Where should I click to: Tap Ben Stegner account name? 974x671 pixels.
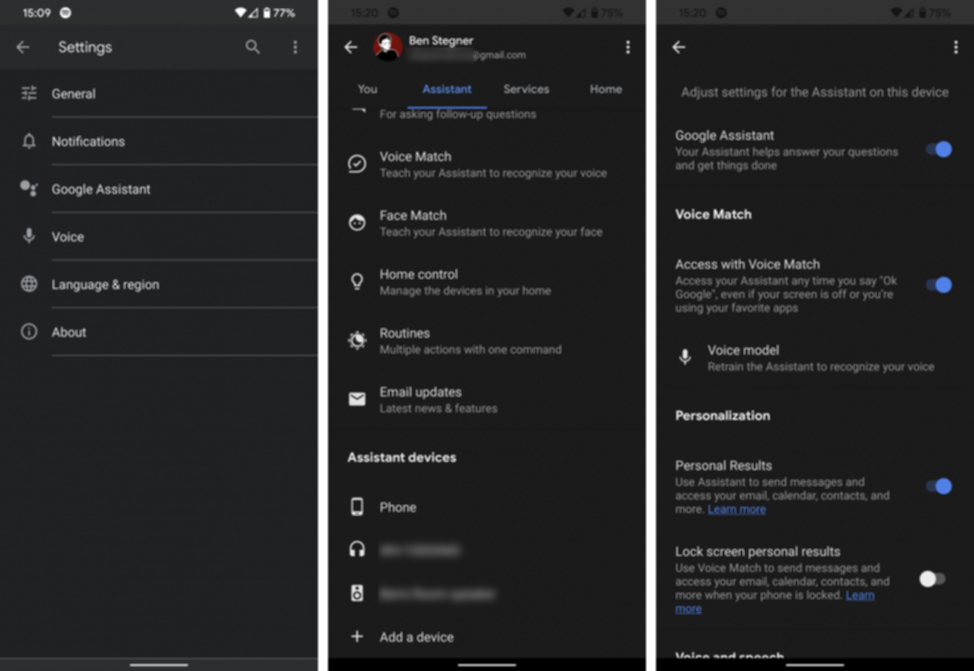point(440,40)
